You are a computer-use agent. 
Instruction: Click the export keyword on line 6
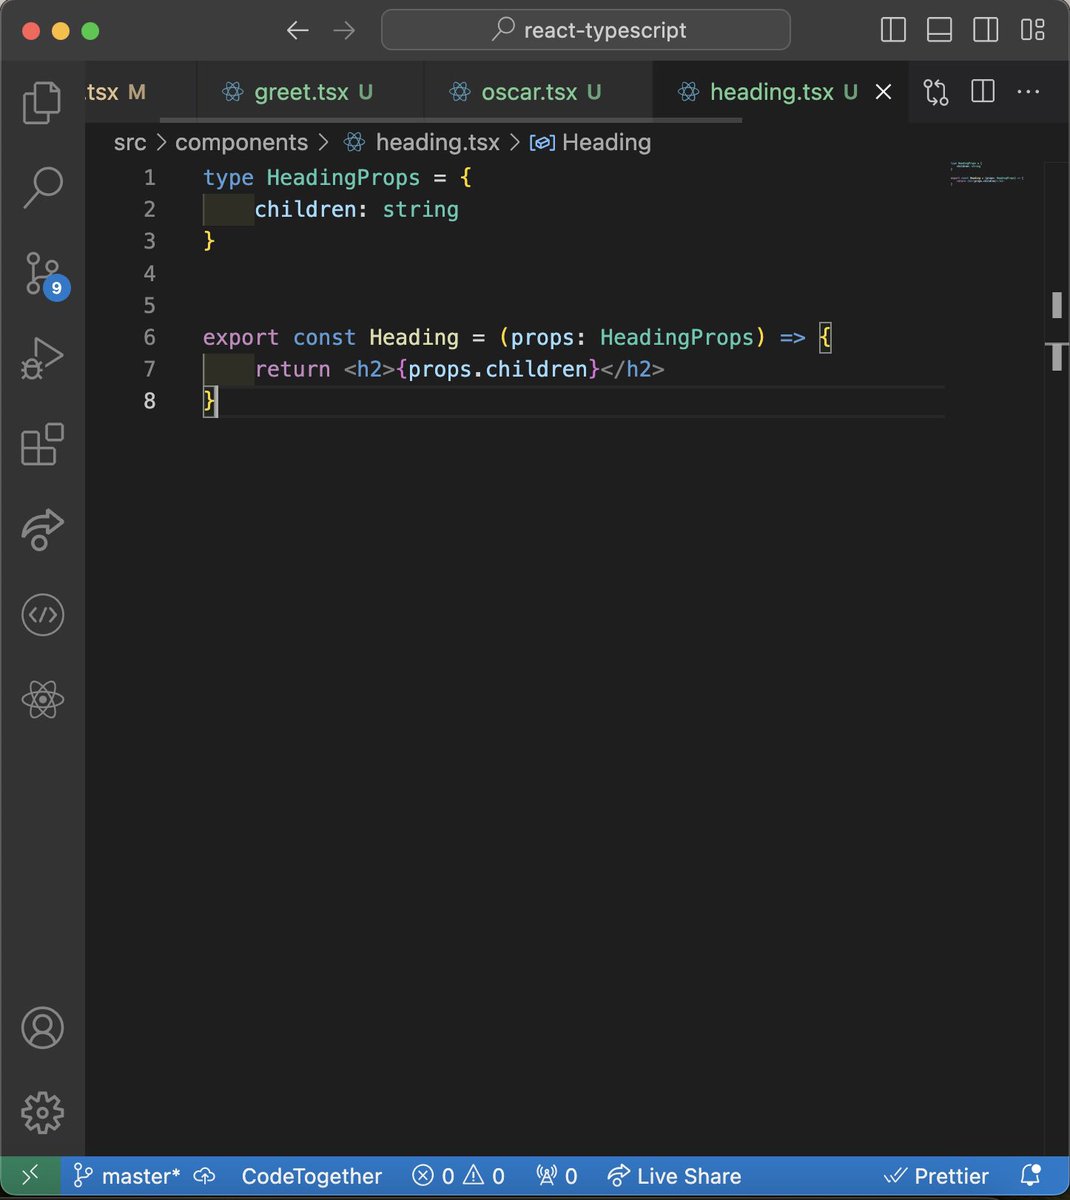[x=241, y=338]
